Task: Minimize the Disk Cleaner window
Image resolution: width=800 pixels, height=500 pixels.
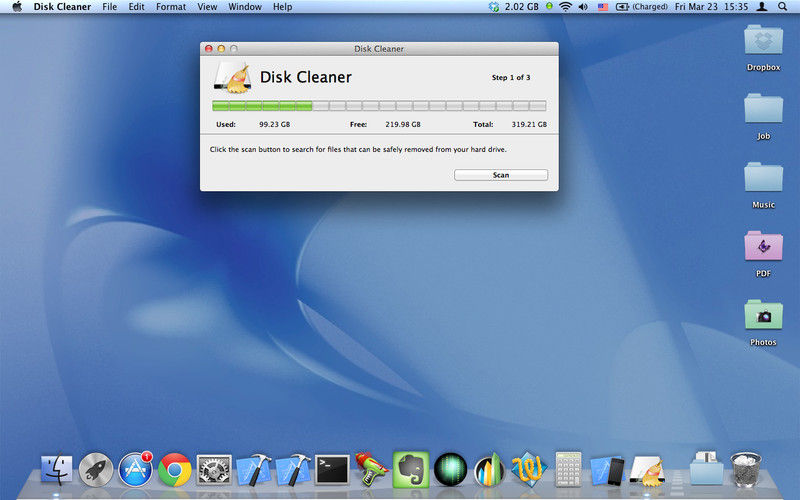Action: [x=221, y=48]
